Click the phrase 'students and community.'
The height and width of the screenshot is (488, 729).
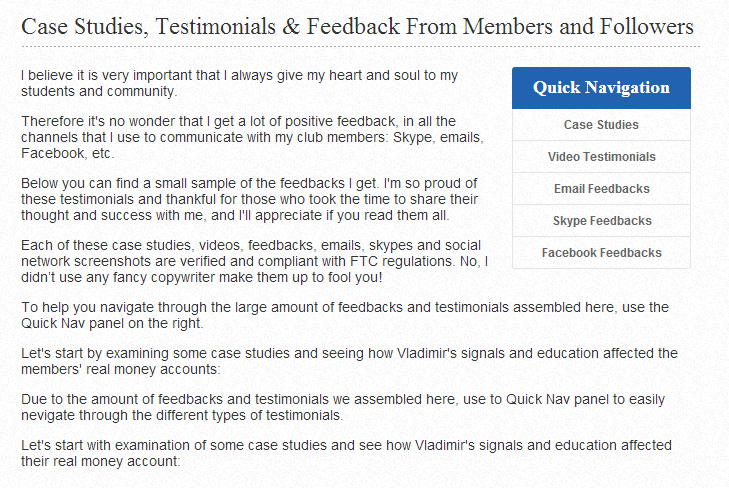pos(99,92)
